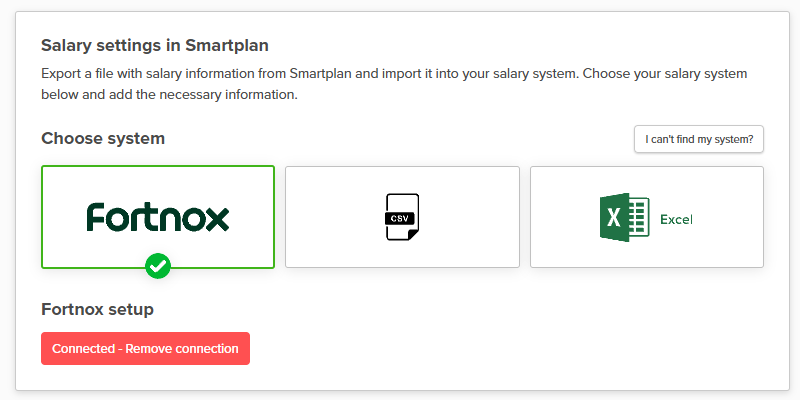800x400 pixels.
Task: Click the "Choose system" heading
Action: (x=103, y=138)
